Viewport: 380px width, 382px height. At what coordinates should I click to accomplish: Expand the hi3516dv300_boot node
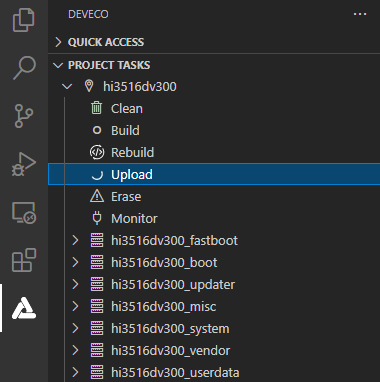[x=75, y=262]
